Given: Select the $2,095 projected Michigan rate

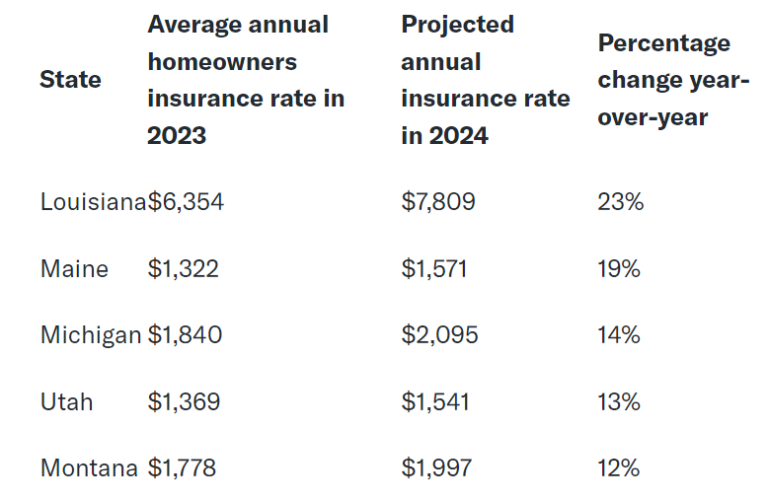Looking at the screenshot, I should pyautogui.click(x=439, y=335).
